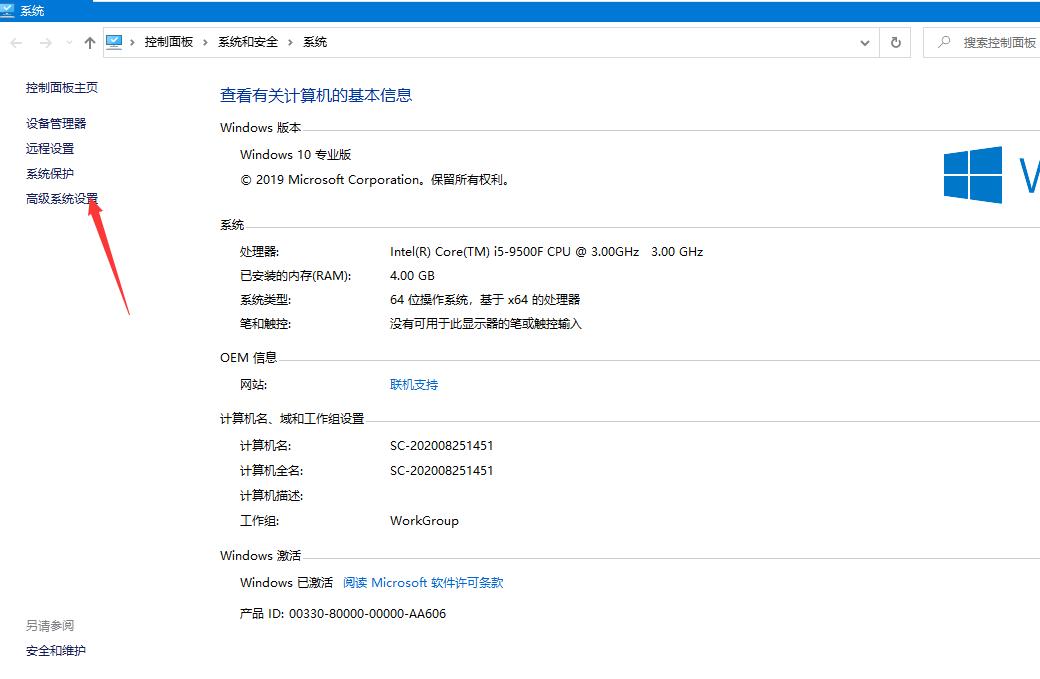Click the back navigation arrow
This screenshot has height=679, width=1040.
click(16, 42)
